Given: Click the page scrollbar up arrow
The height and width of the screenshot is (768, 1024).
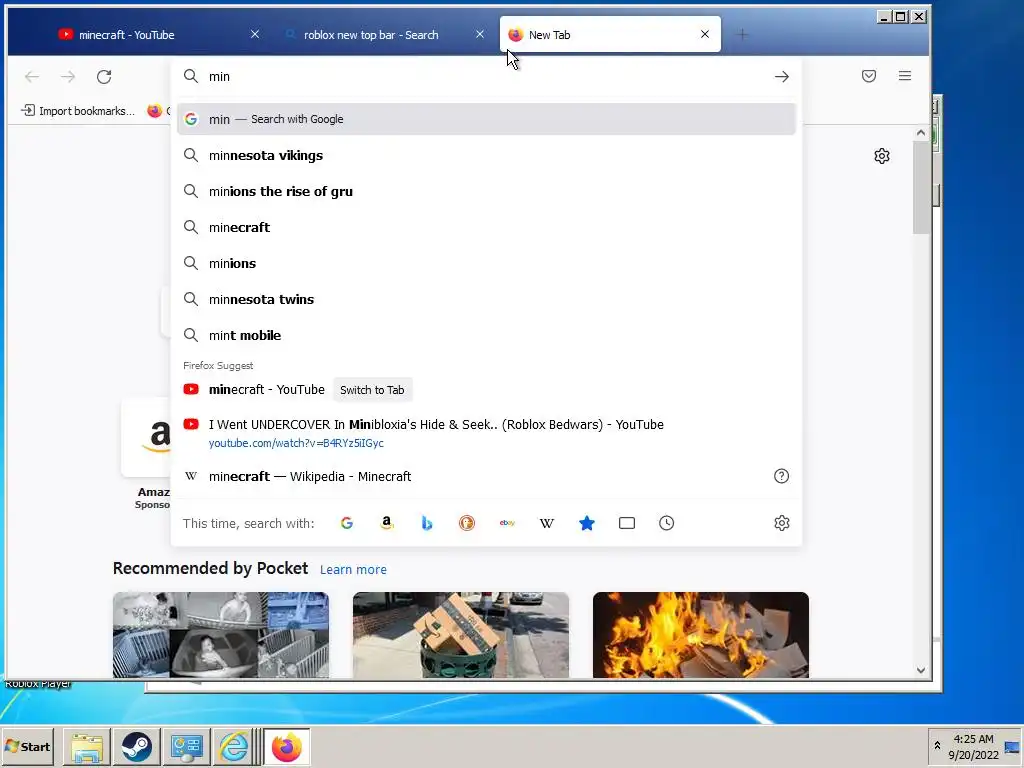Looking at the screenshot, I should point(921,133).
